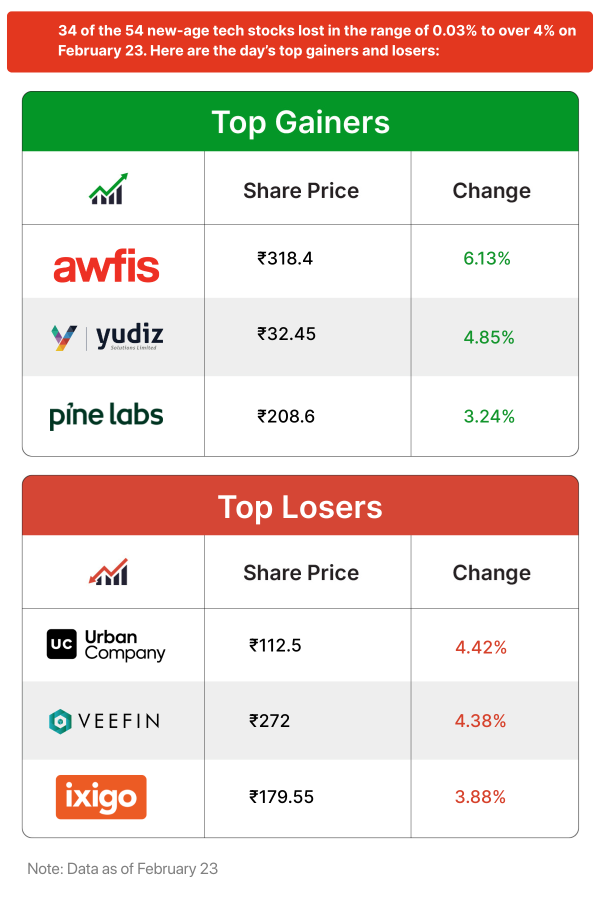The image size is (600, 904).
Task: Click the Veefin logo
Action: (x=105, y=720)
